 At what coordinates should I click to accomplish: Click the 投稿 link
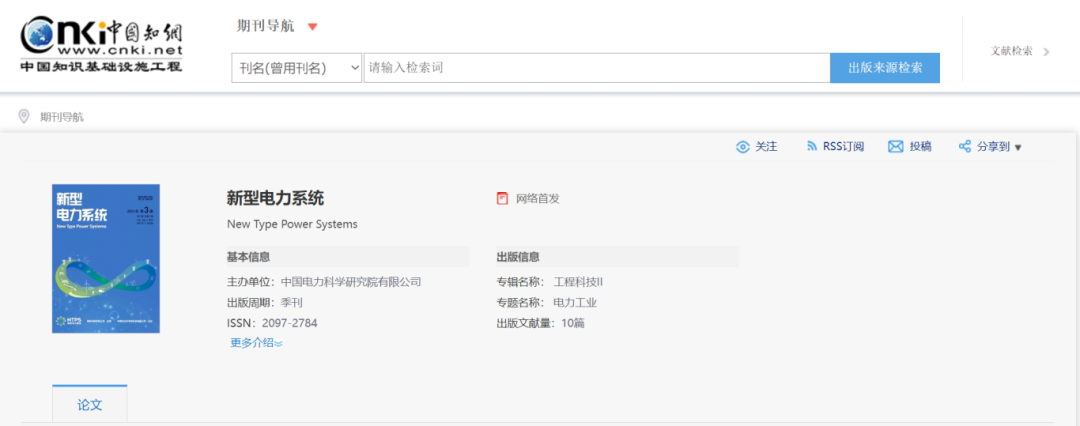920,147
